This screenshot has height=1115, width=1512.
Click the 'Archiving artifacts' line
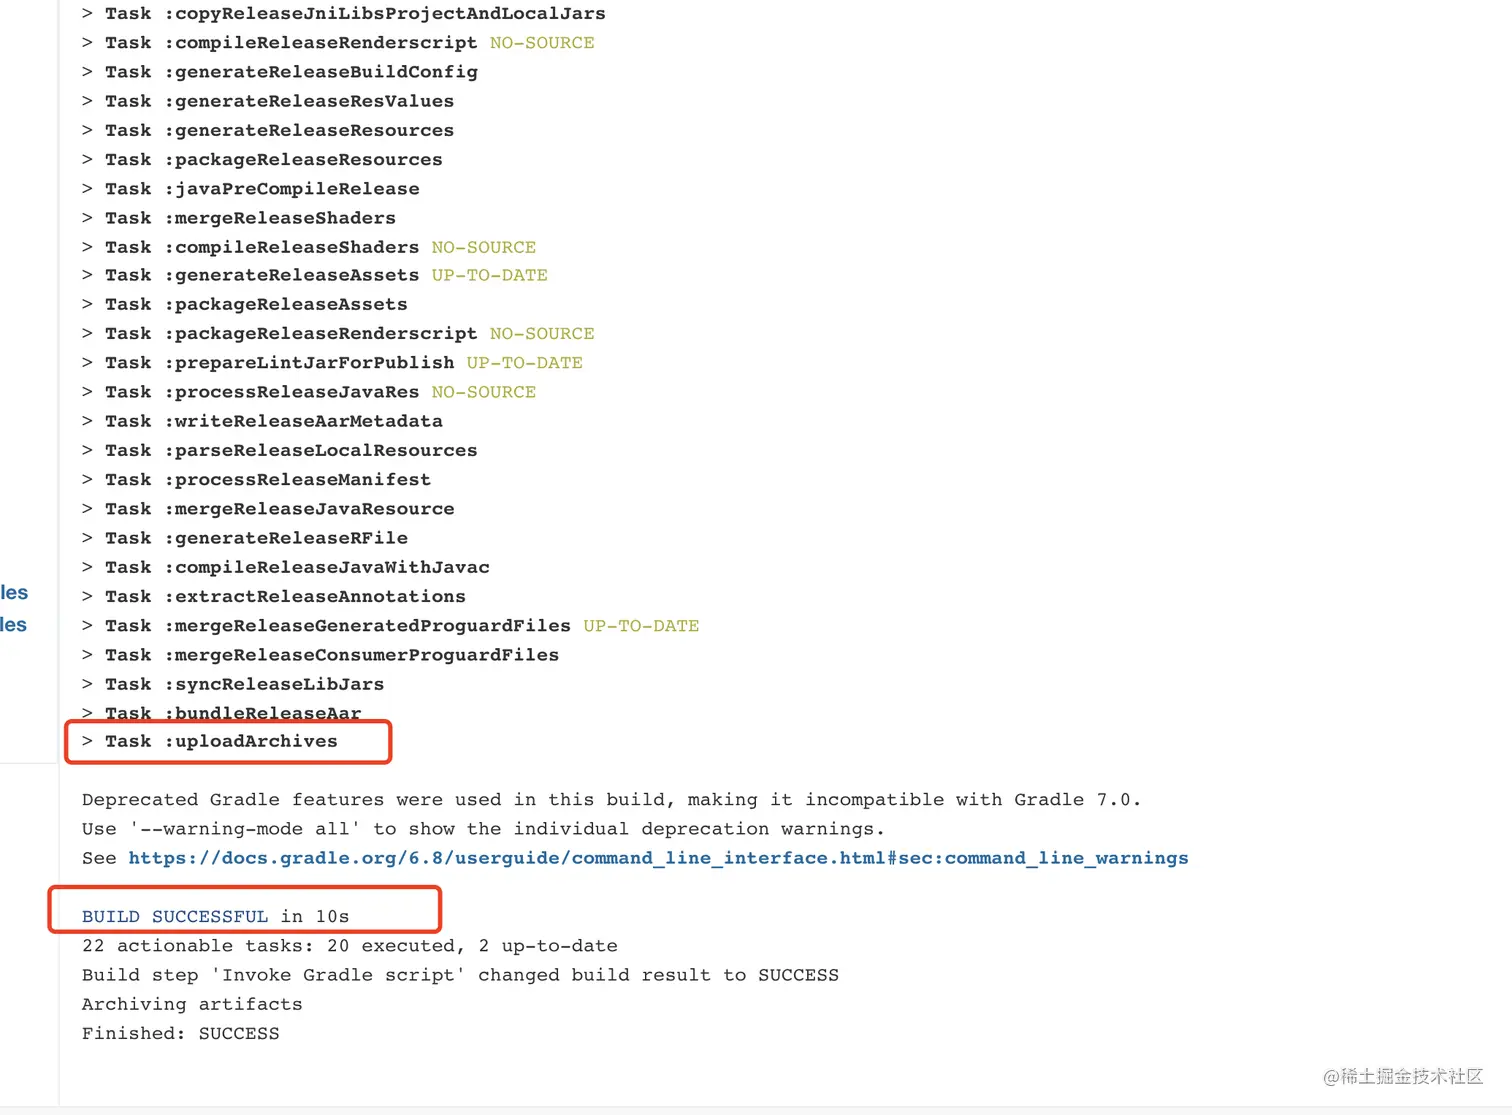pos(192,1004)
